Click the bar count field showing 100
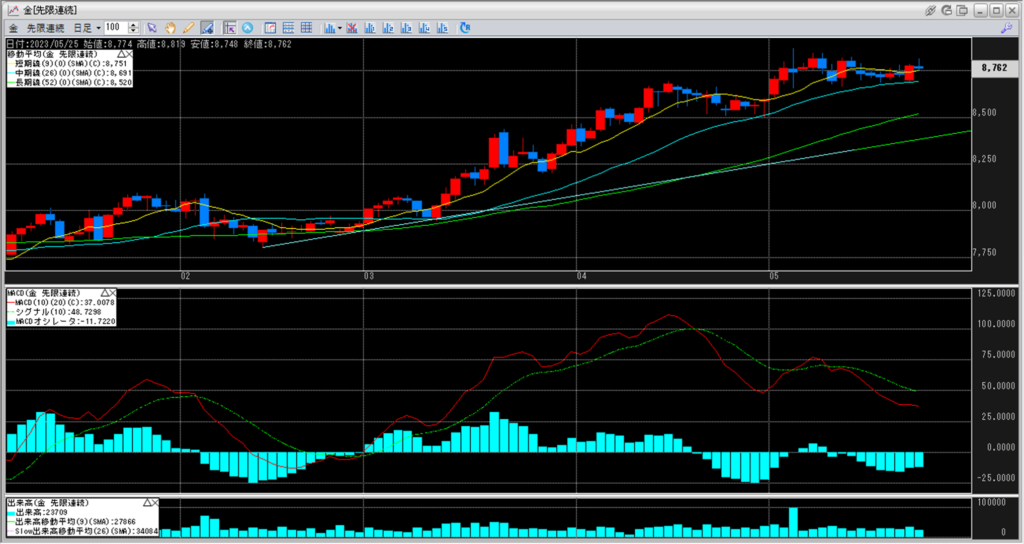Viewport: 1024px width, 544px height. pos(115,27)
